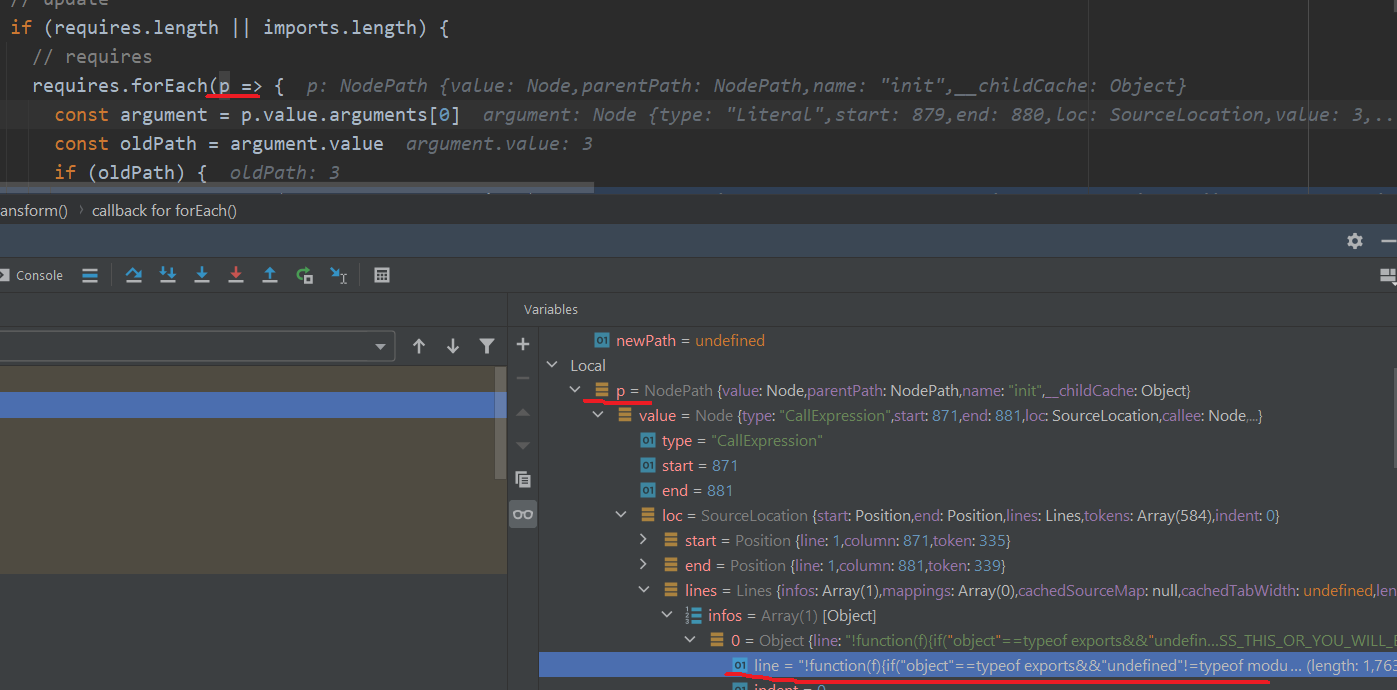The height and width of the screenshot is (690, 1397).
Task: Collapse the Local variables node
Action: (x=553, y=365)
